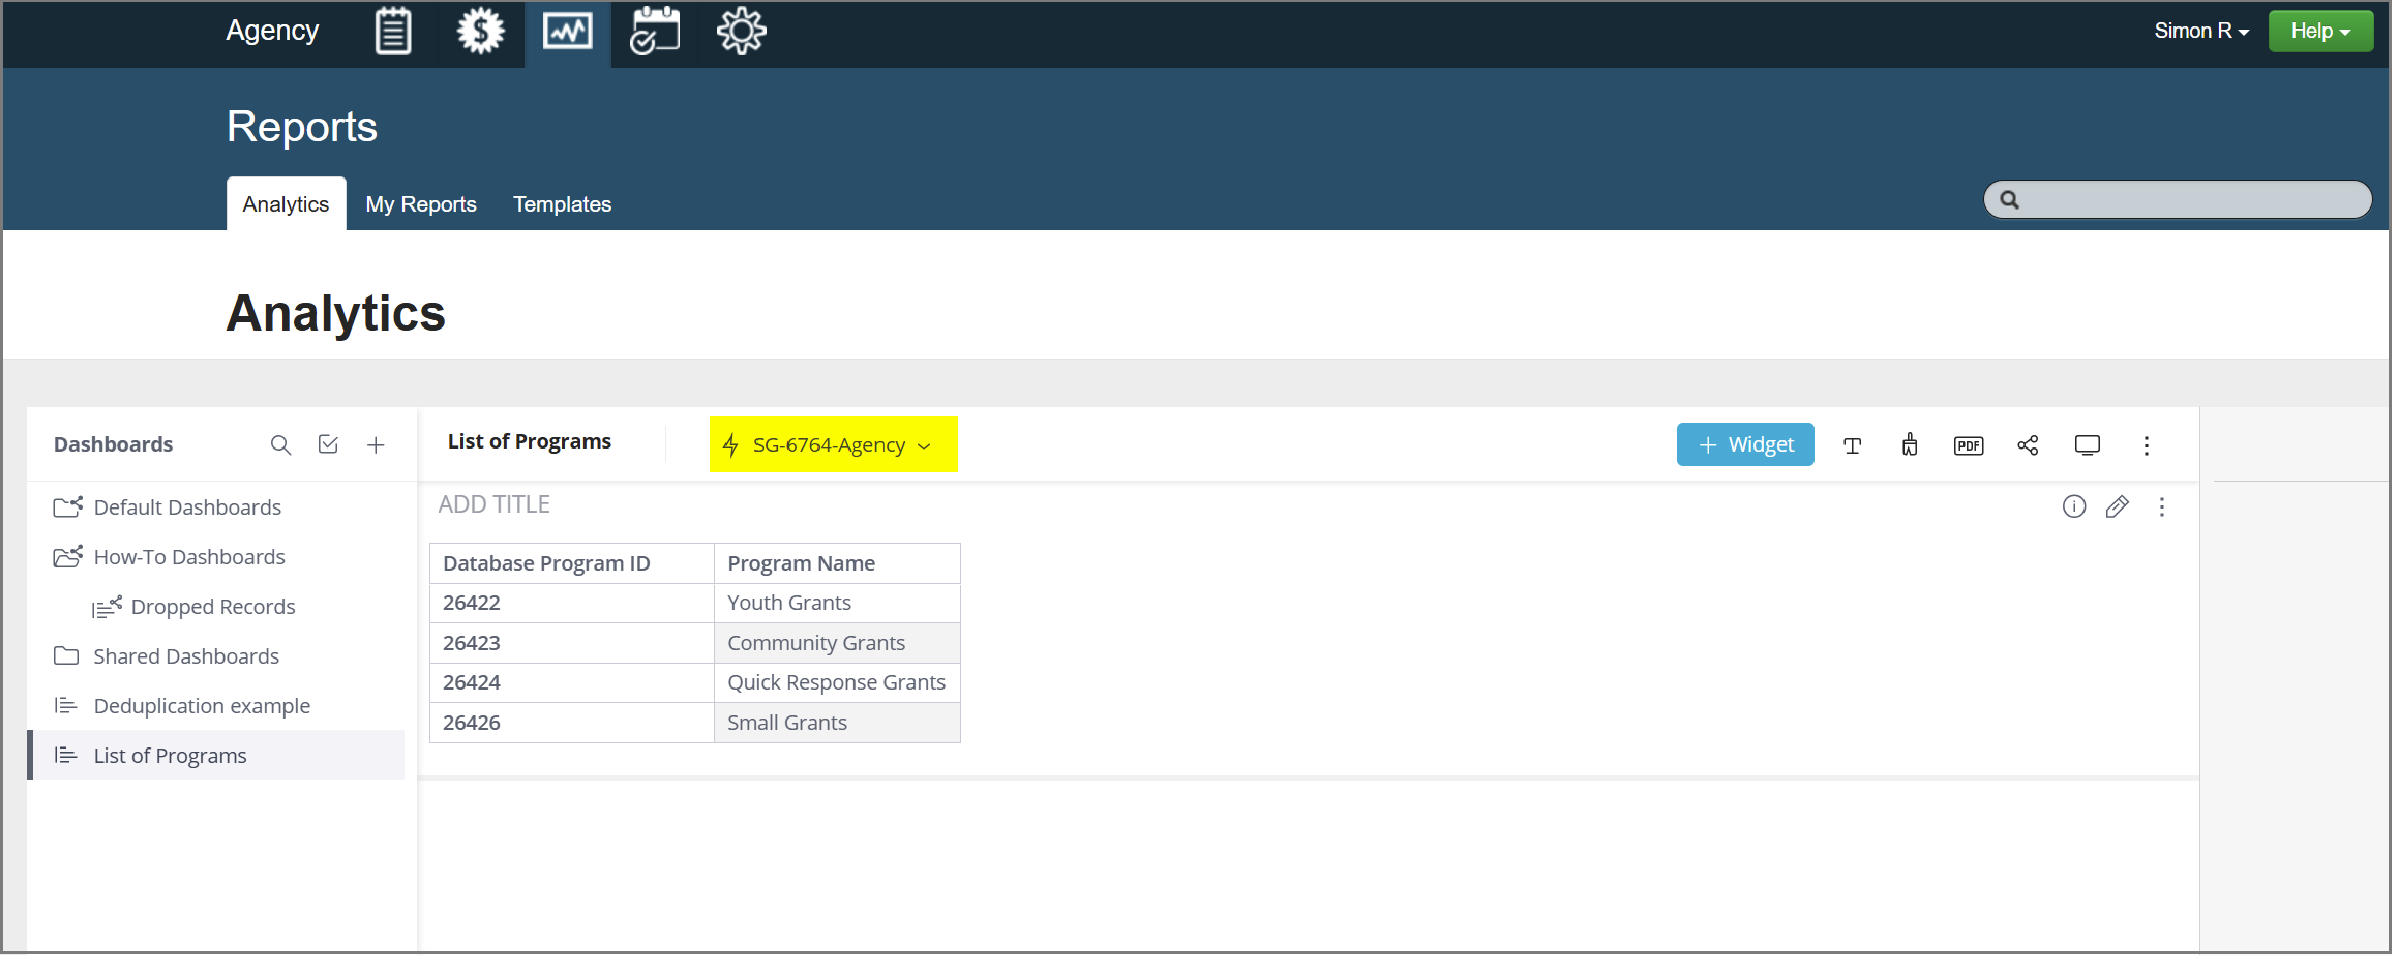Image resolution: width=2392 pixels, height=955 pixels.
Task: Open the Deduplication example dashboard
Action: [x=201, y=706]
